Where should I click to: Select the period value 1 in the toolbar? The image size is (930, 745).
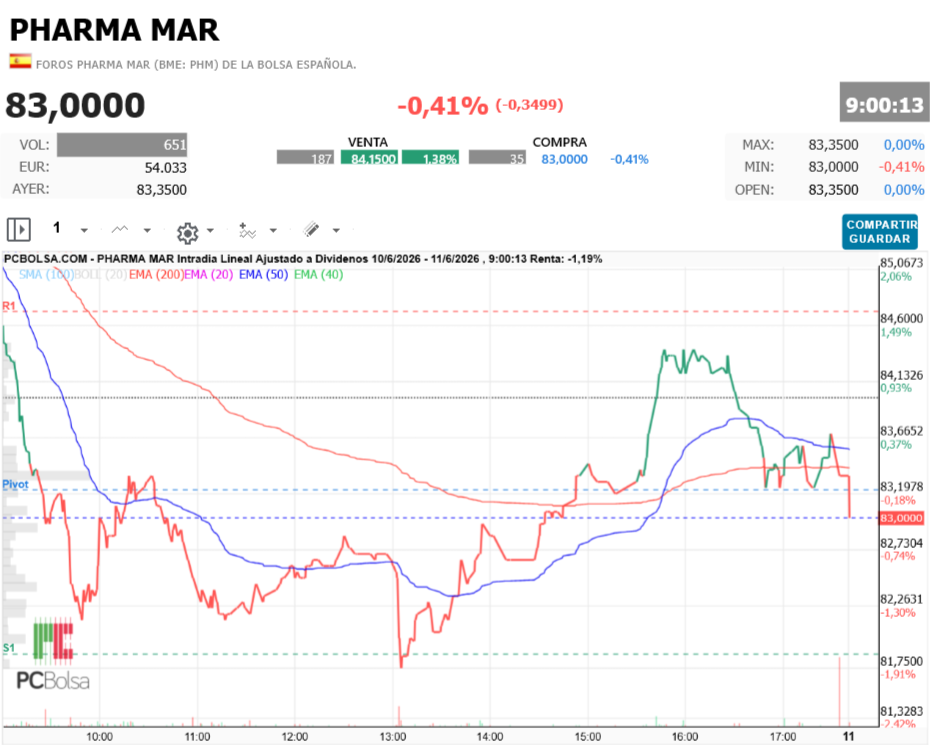(57, 228)
